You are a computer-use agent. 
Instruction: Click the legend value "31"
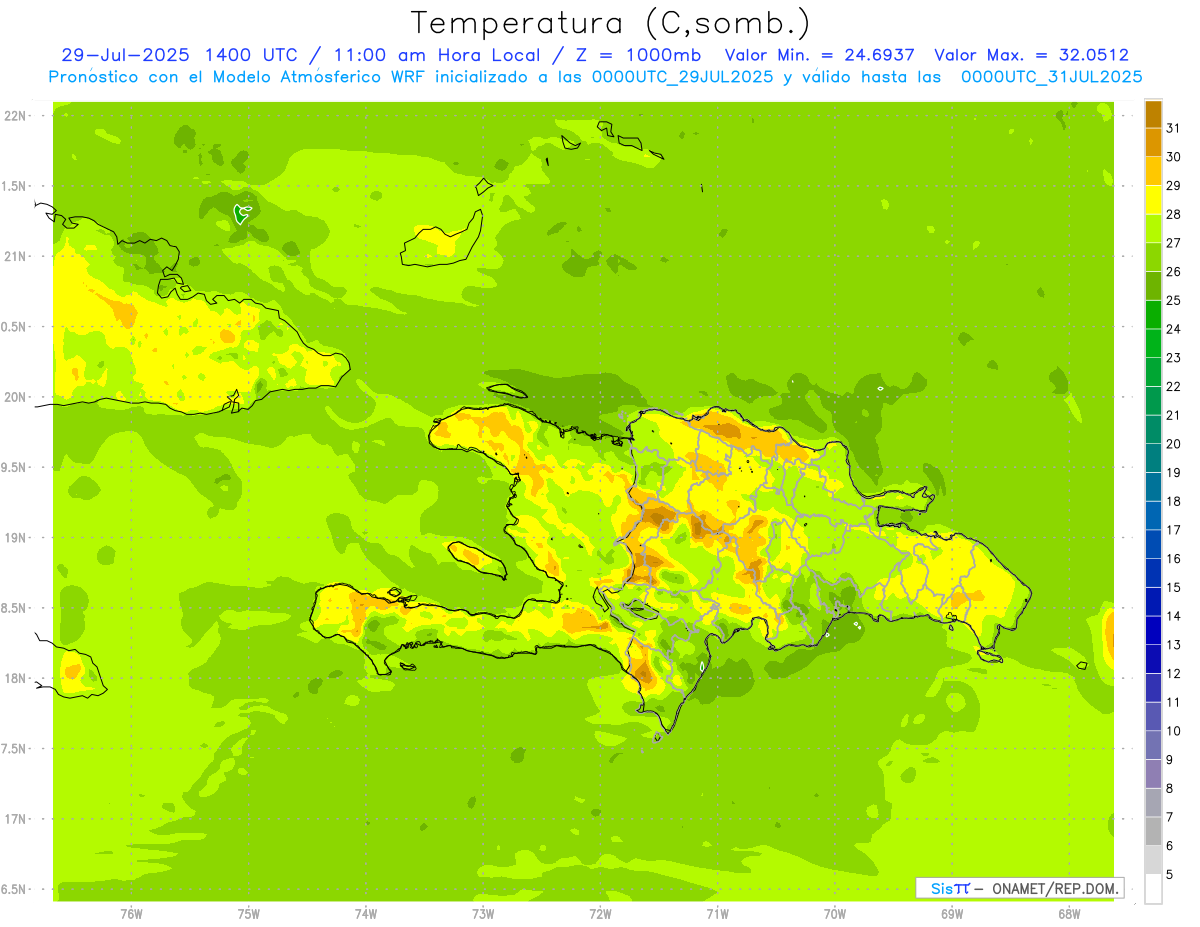click(1173, 128)
